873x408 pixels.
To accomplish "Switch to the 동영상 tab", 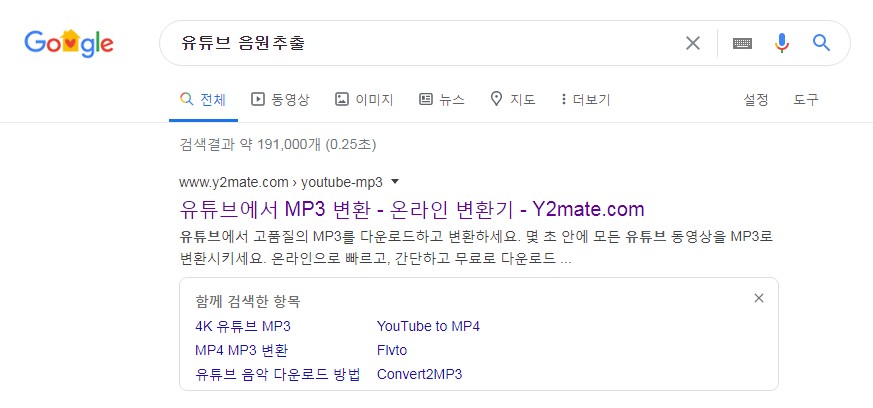I will click(280, 100).
